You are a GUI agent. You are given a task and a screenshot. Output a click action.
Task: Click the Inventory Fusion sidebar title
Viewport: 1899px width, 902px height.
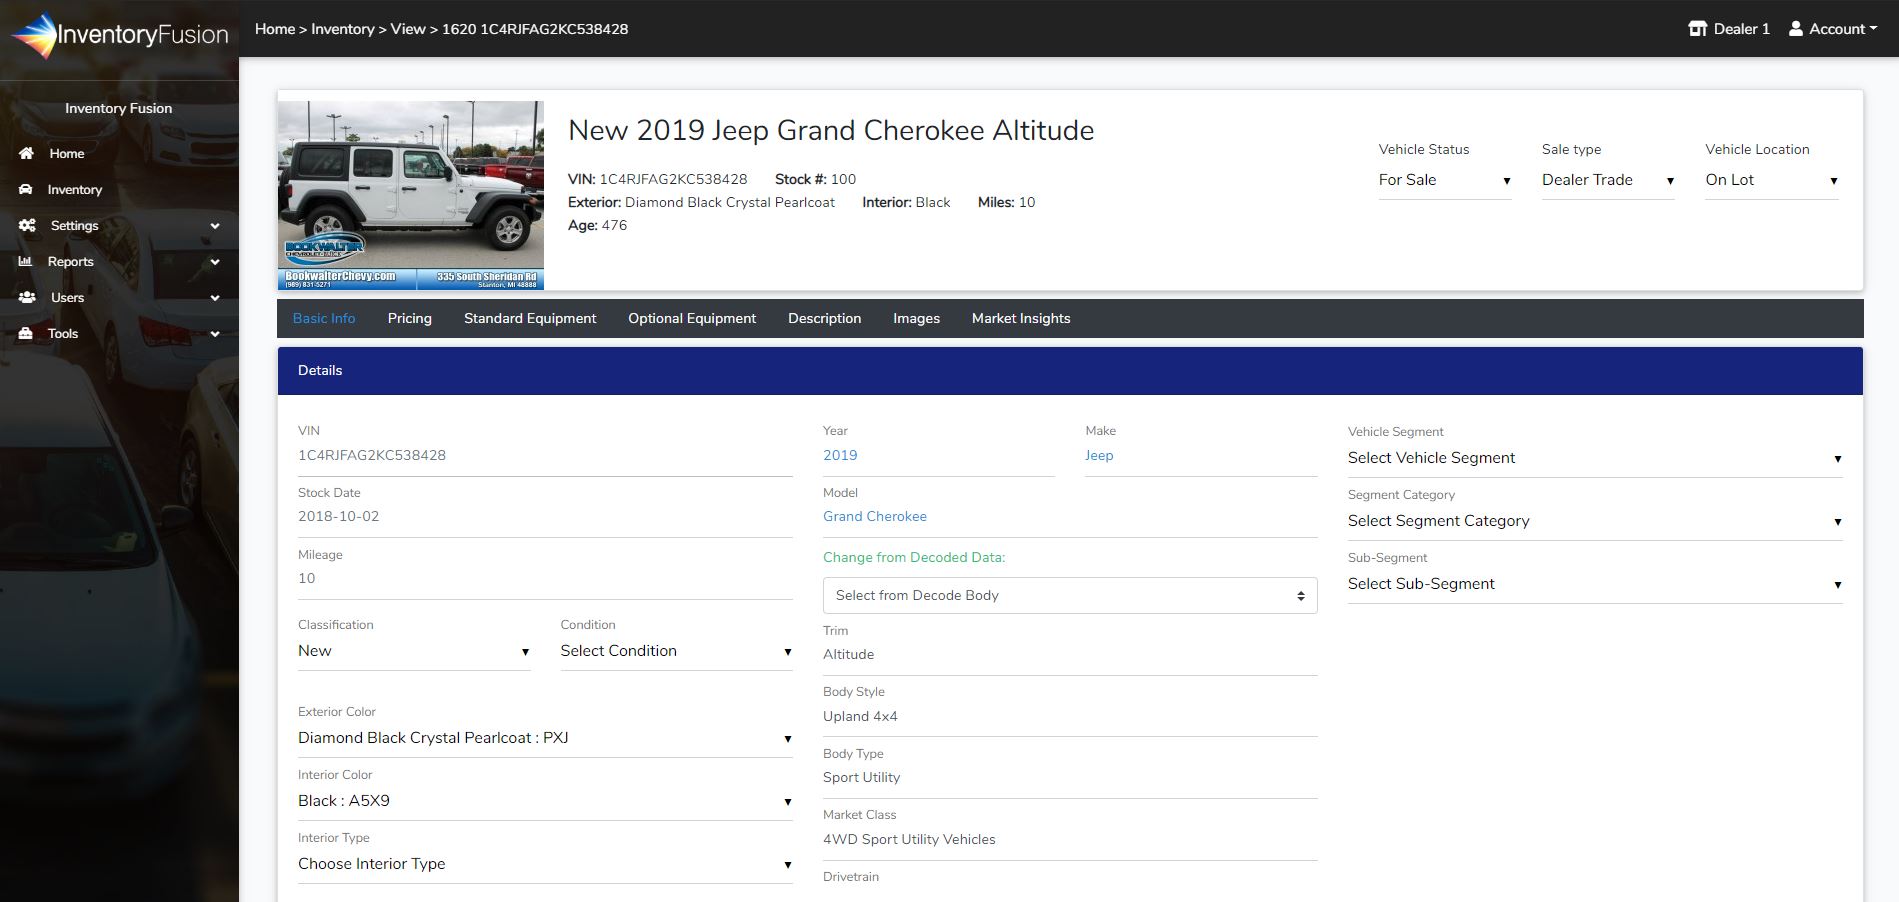119,108
